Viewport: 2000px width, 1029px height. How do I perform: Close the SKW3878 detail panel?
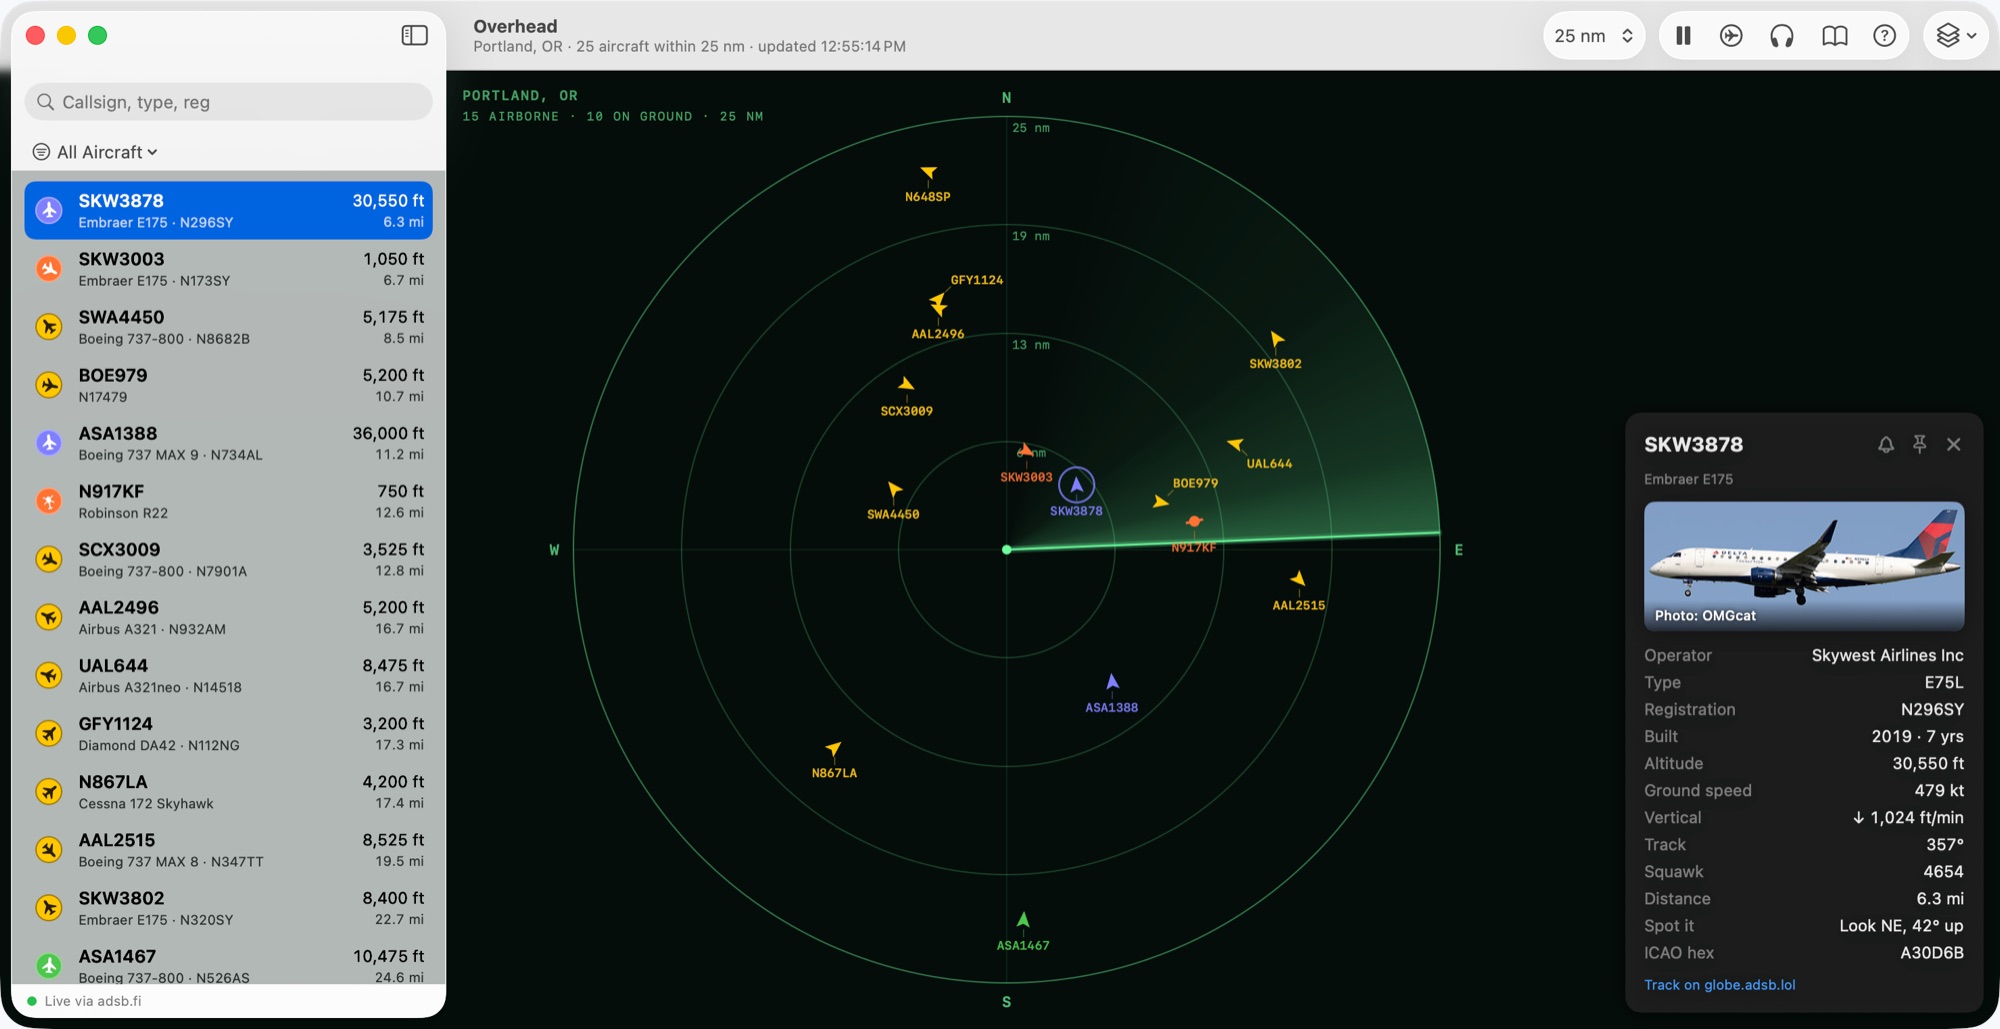(1954, 445)
